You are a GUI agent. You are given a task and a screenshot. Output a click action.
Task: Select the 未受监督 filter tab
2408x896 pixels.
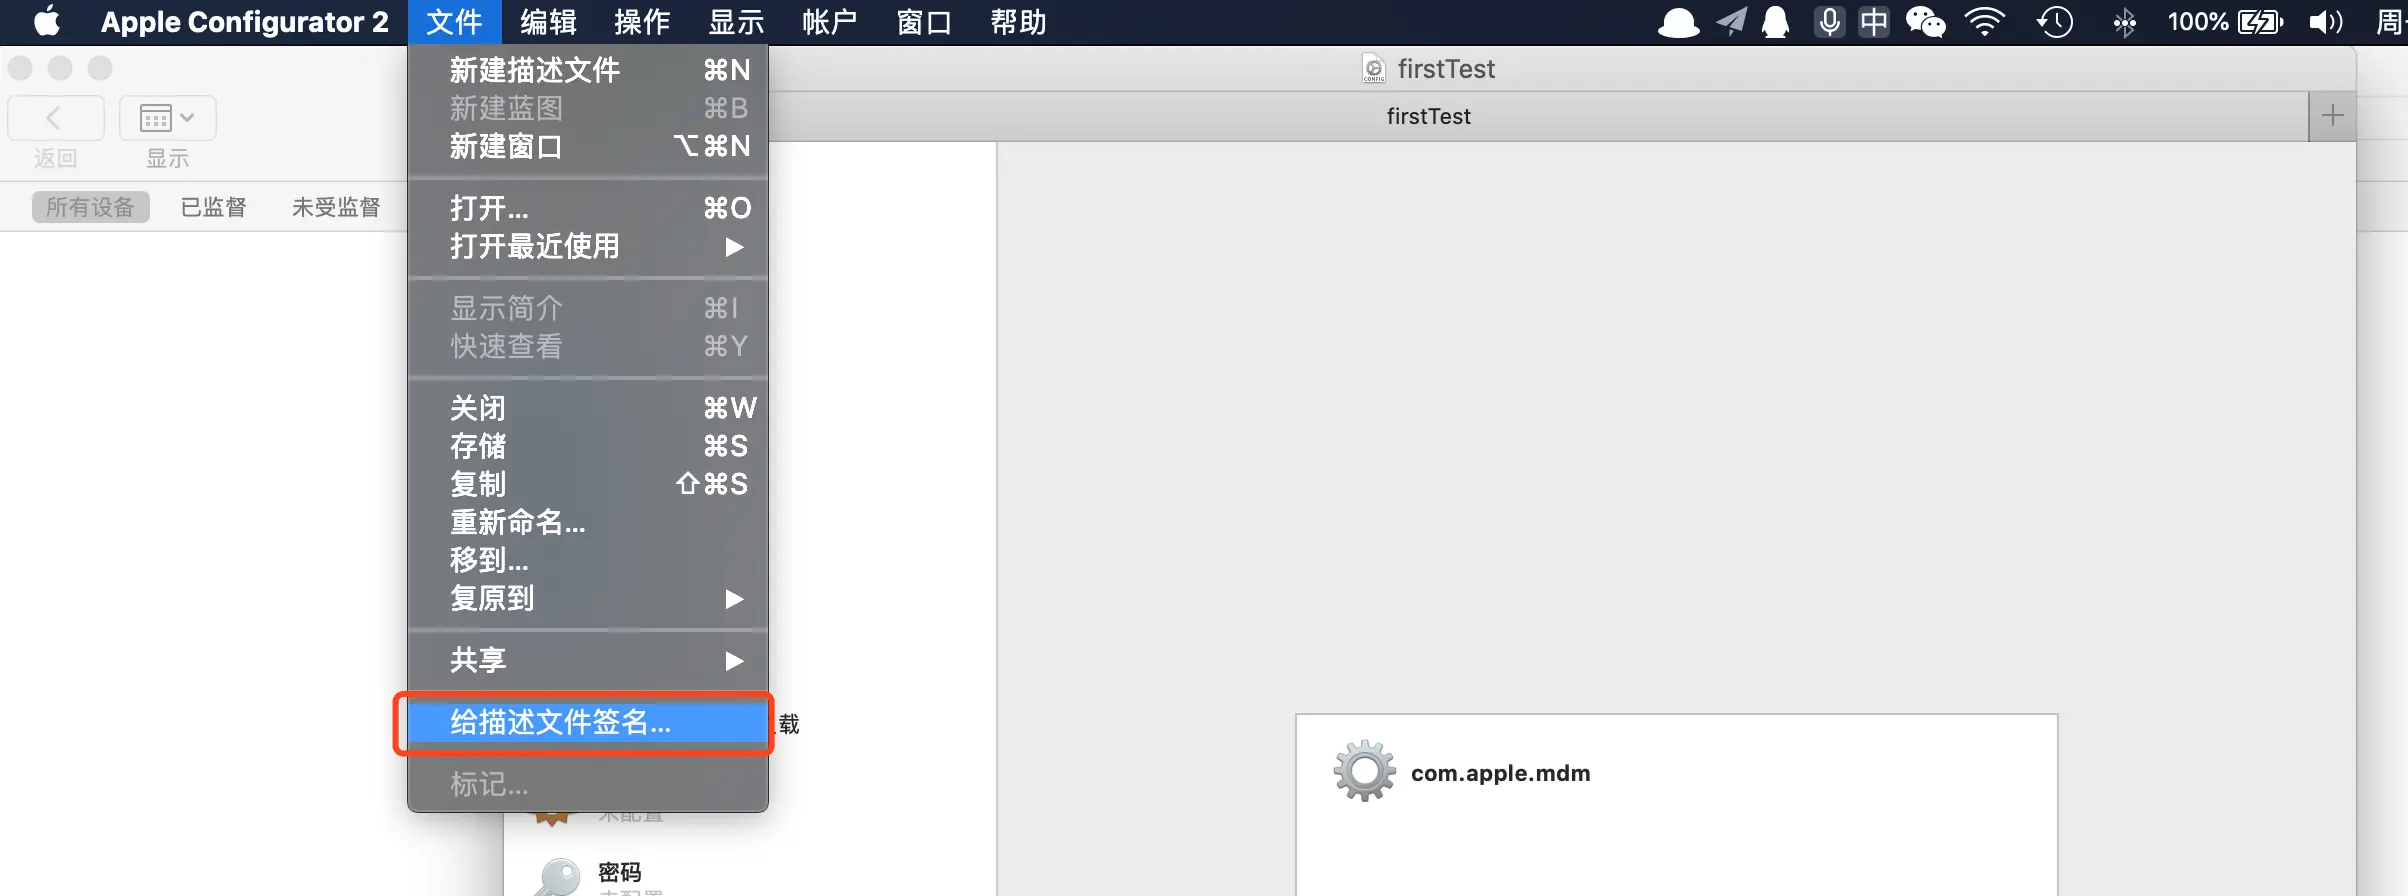point(336,207)
